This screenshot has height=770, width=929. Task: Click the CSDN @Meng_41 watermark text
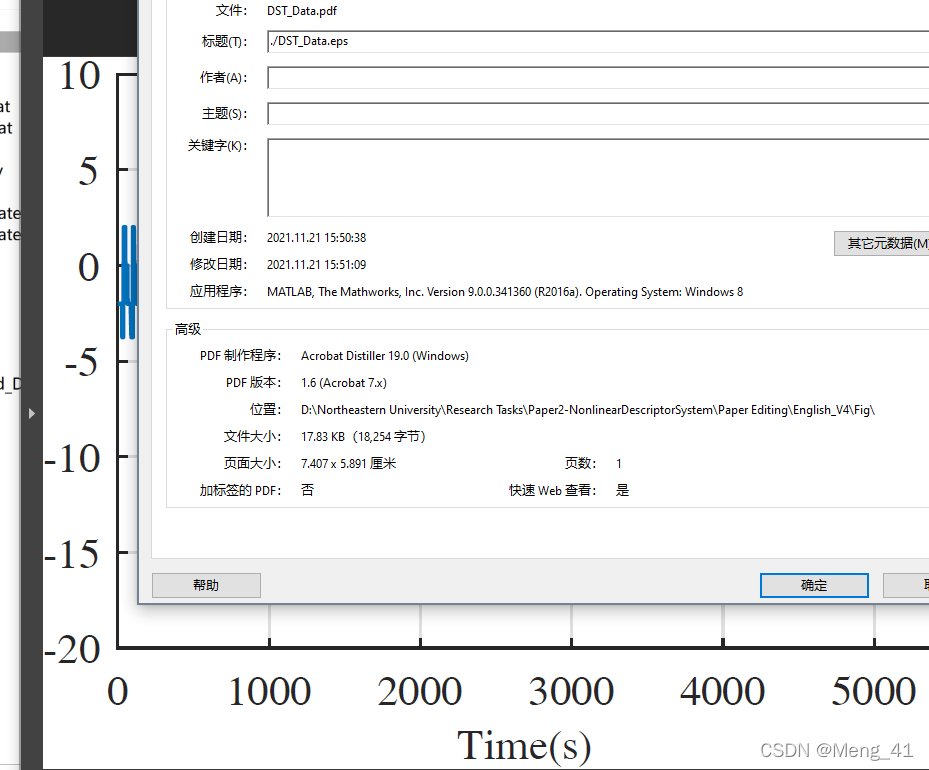click(x=836, y=750)
